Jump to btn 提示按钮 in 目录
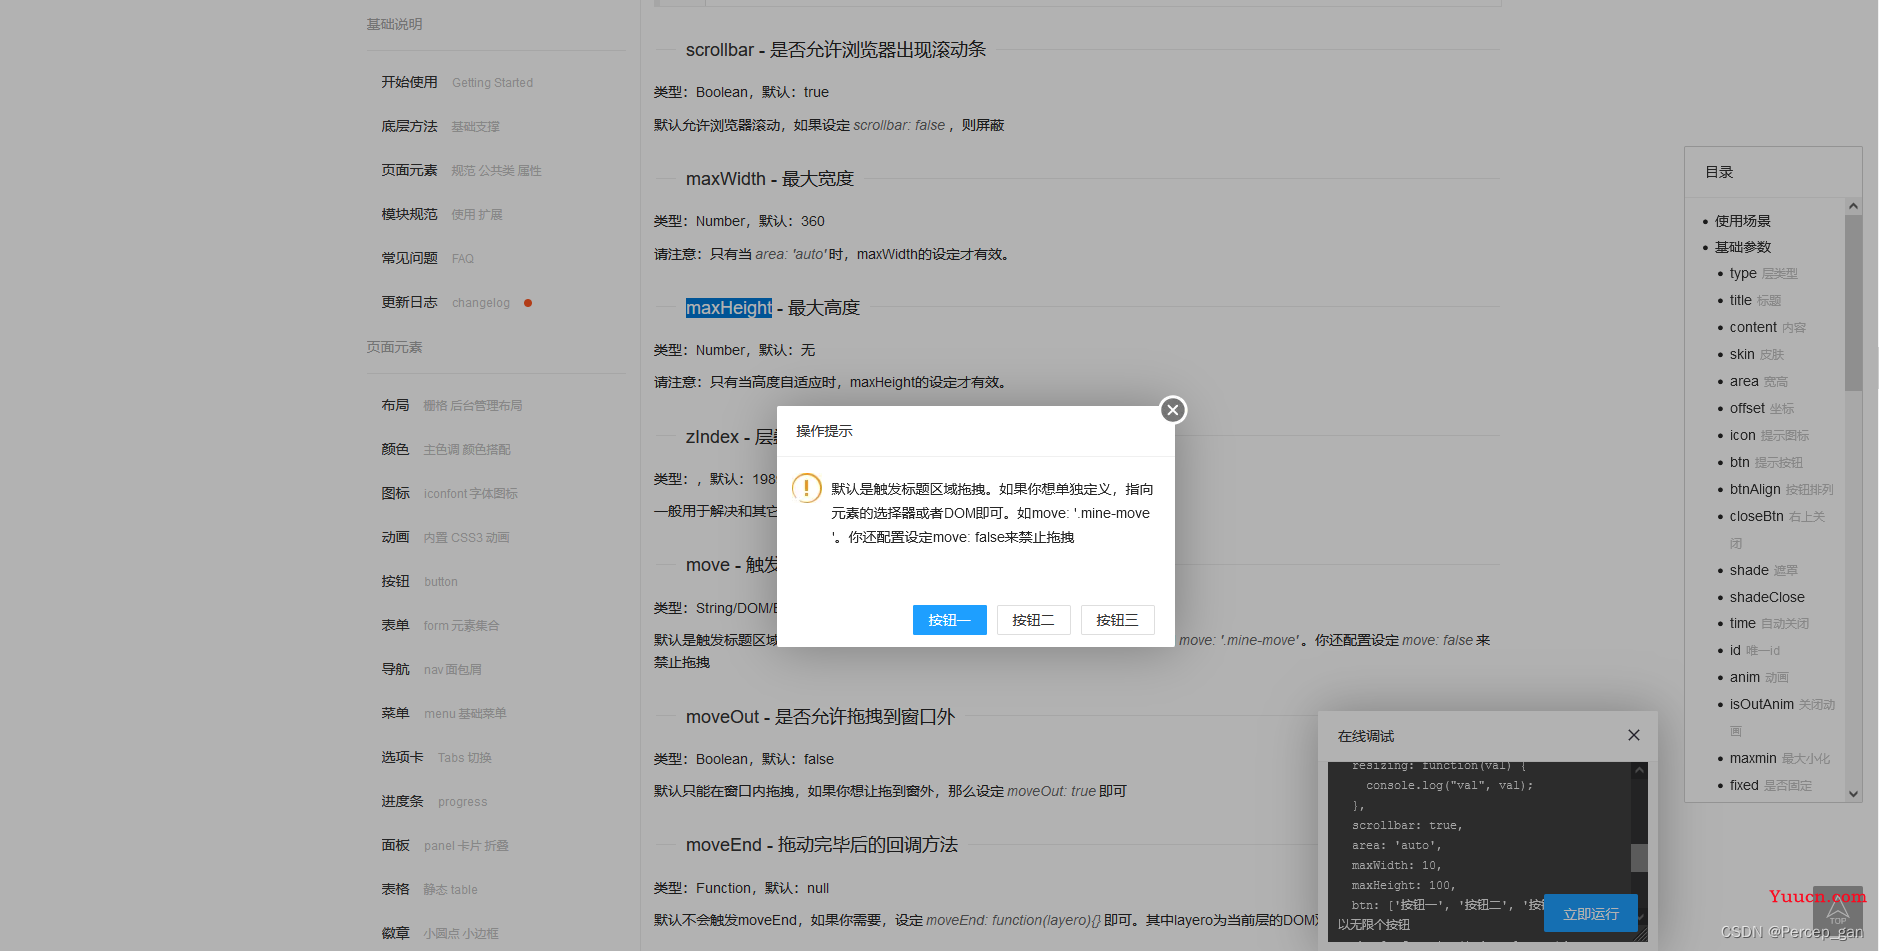 pos(1766,462)
